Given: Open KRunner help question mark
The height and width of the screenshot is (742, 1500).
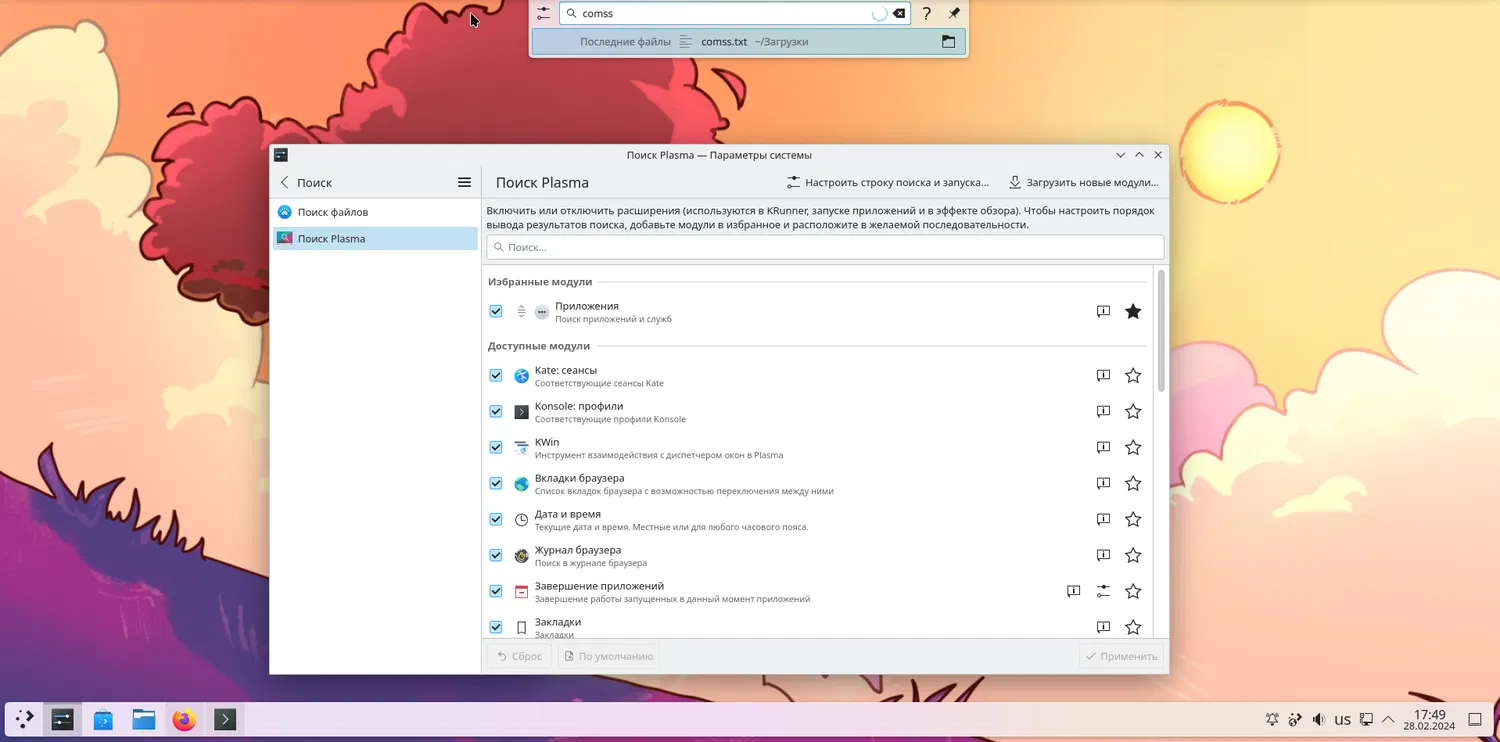Looking at the screenshot, I should (926, 14).
